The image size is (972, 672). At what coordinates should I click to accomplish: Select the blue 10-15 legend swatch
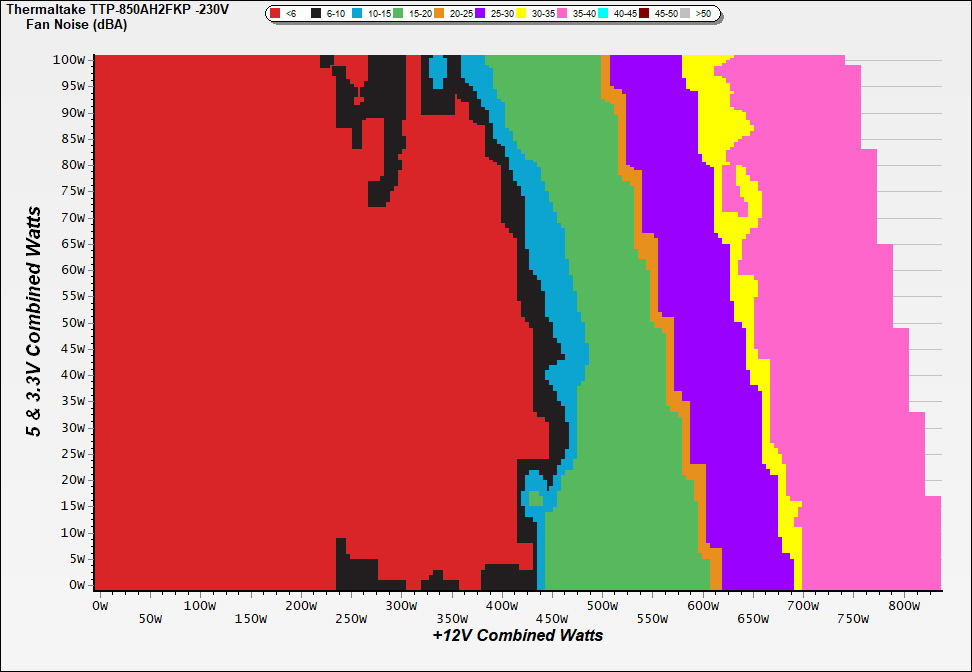click(357, 14)
